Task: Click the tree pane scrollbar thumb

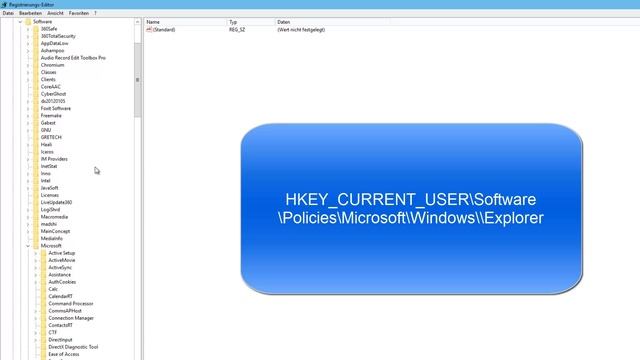Action: (138, 80)
